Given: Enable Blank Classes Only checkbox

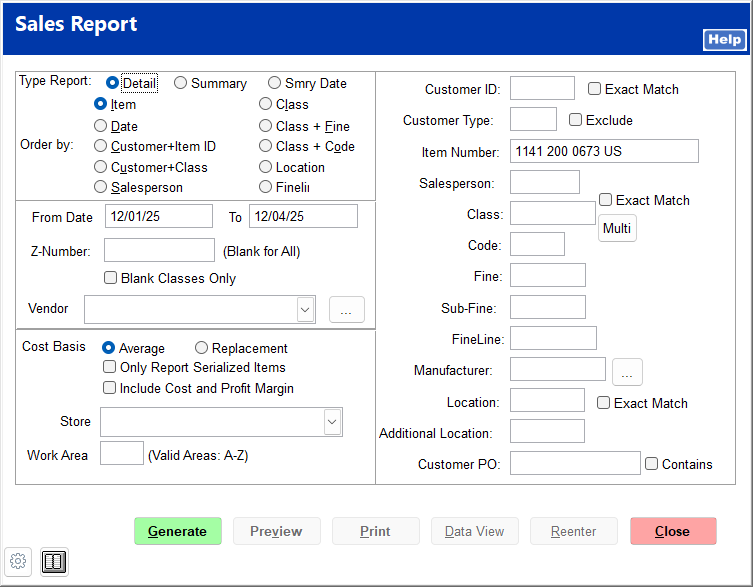Looking at the screenshot, I should [x=110, y=278].
